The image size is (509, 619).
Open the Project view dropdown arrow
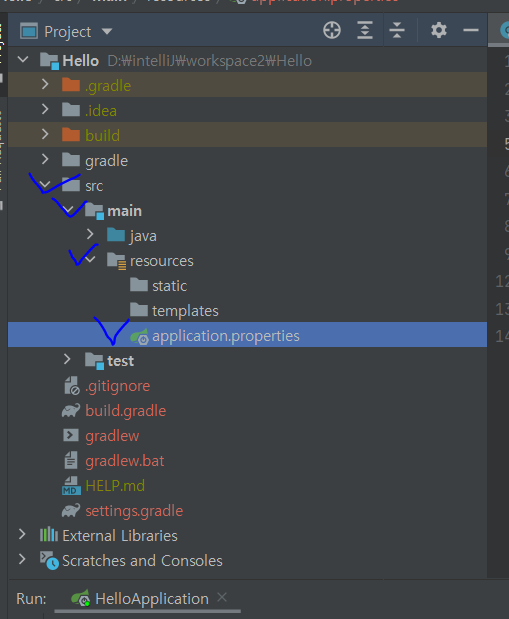tap(107, 31)
